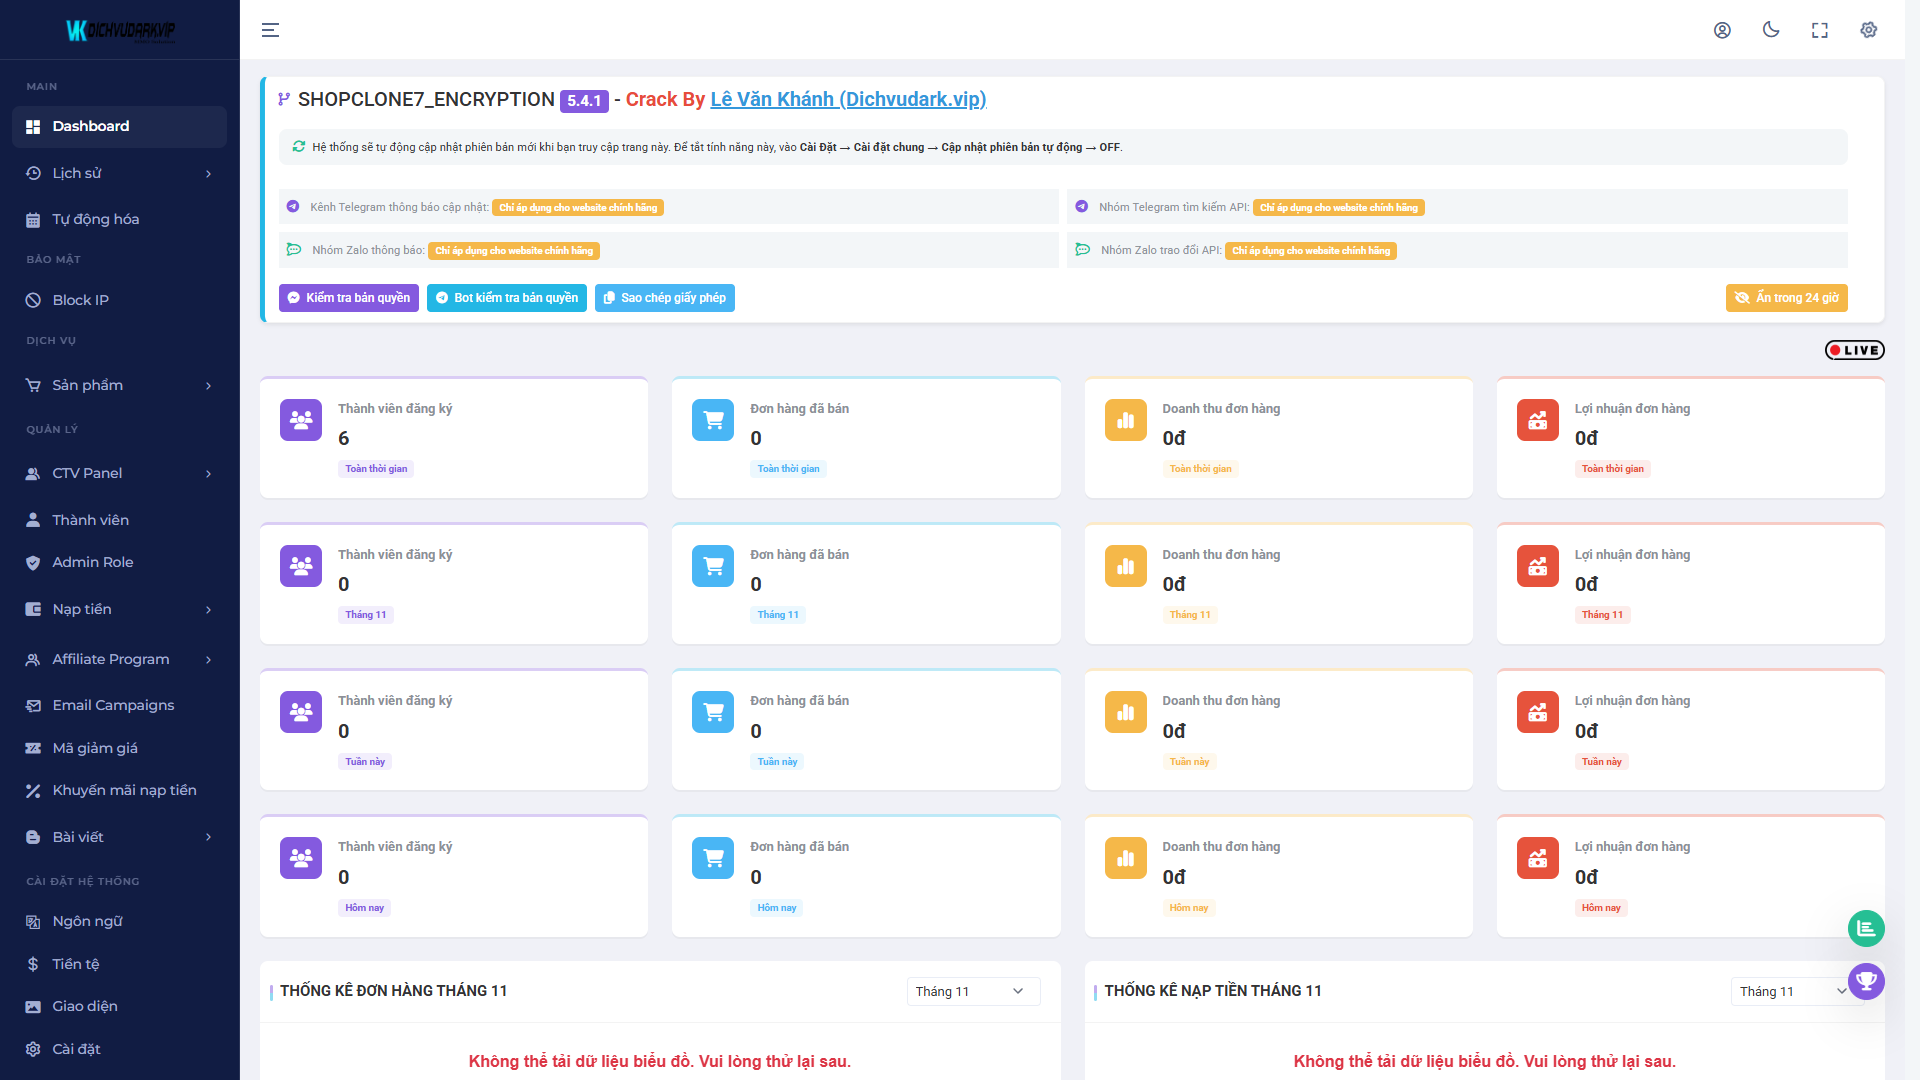Viewport: 1920px width, 1080px height.
Task: Open the user profile icon
Action: coord(1722,30)
